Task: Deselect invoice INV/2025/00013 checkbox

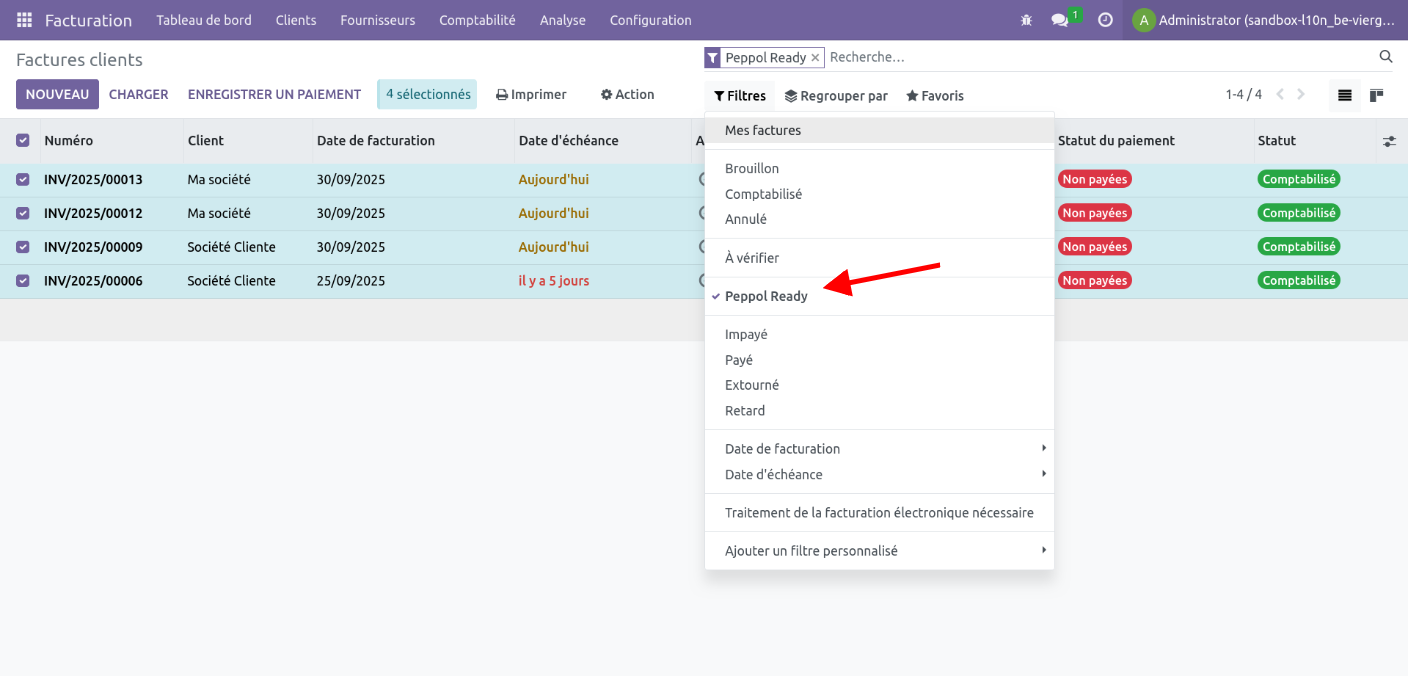Action: (23, 180)
